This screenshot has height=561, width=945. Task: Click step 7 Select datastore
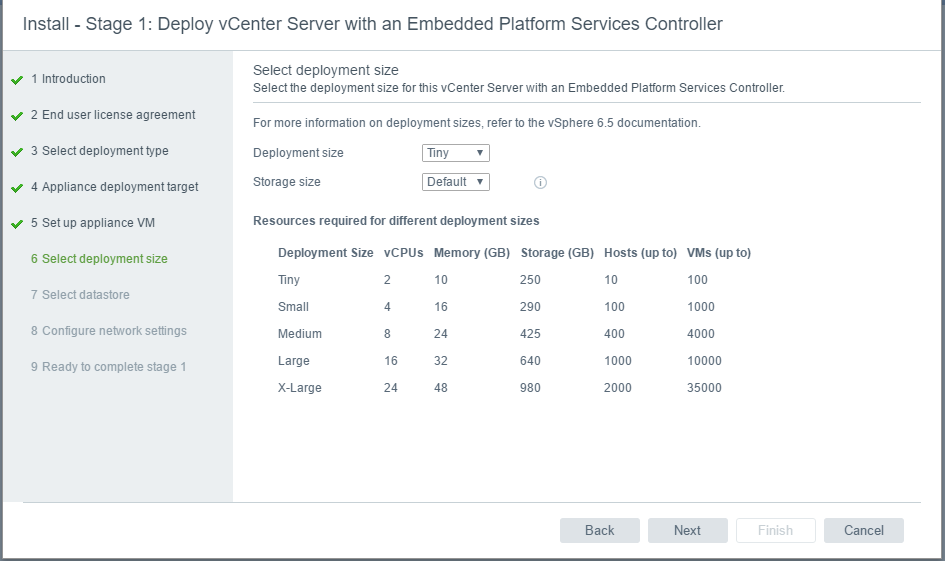80,295
